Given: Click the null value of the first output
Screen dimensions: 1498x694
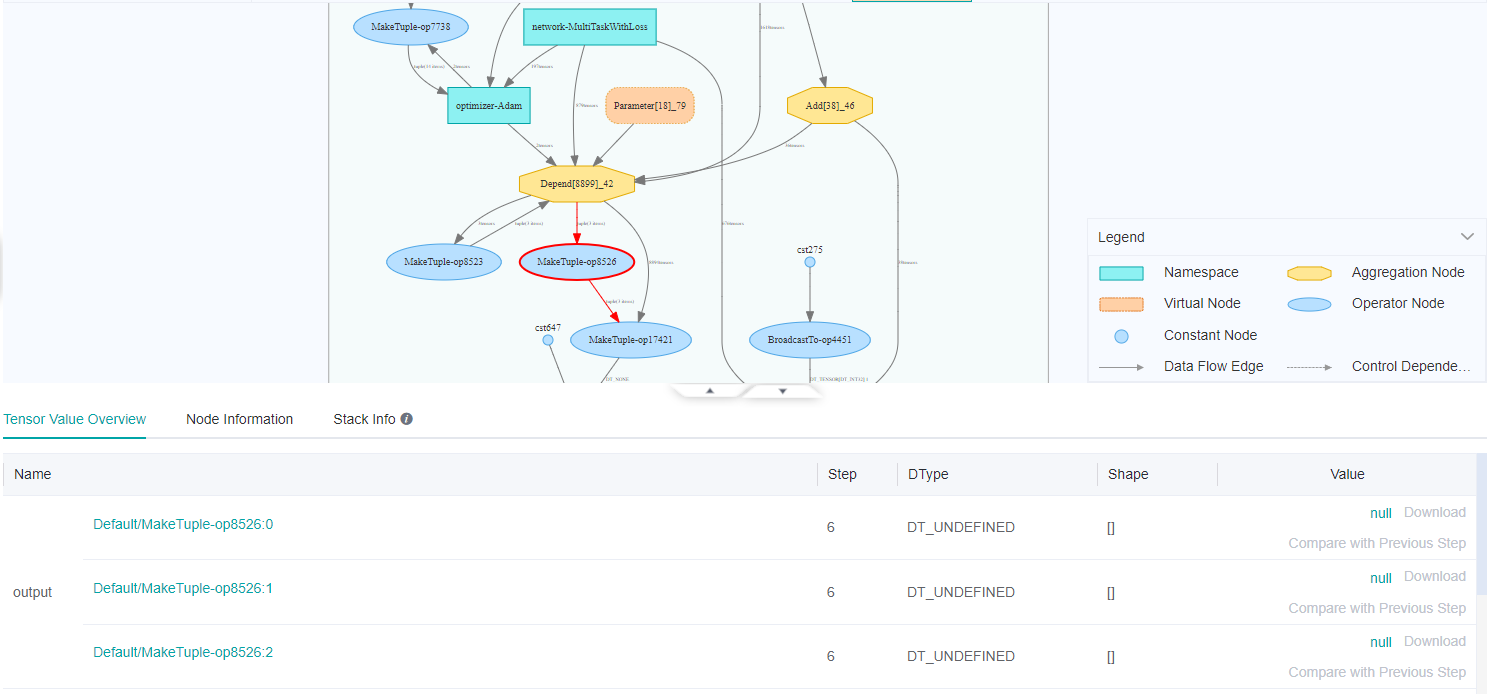Looking at the screenshot, I should [1380, 513].
